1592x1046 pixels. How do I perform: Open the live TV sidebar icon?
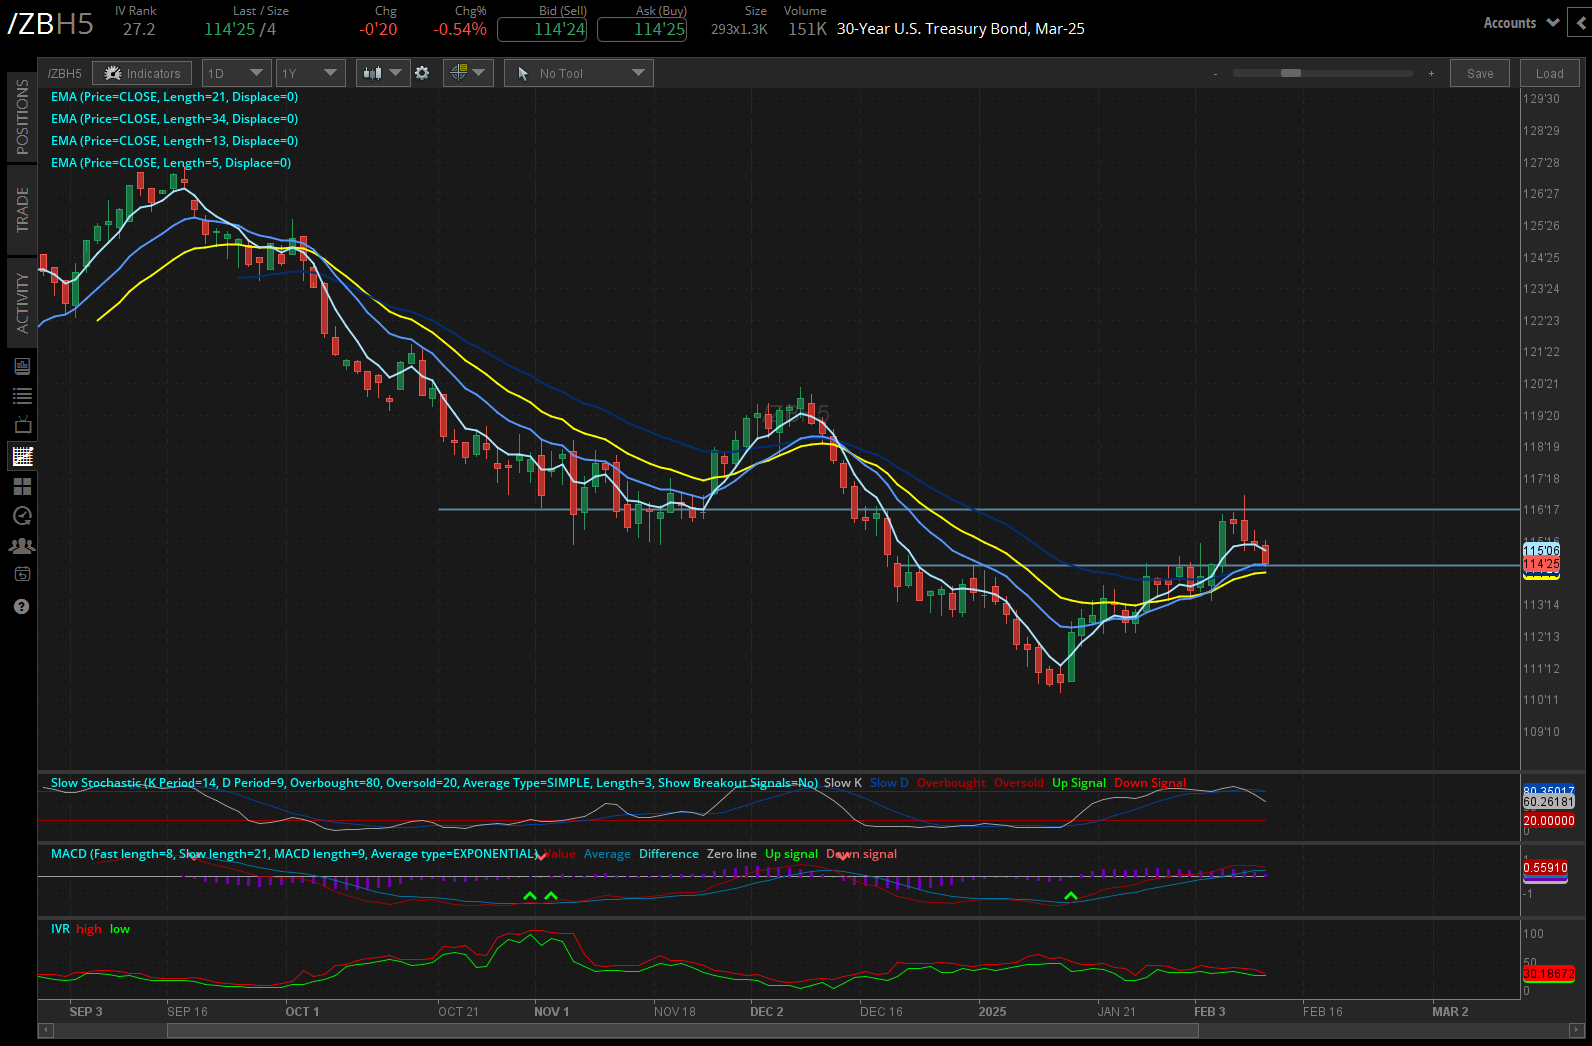[22, 426]
